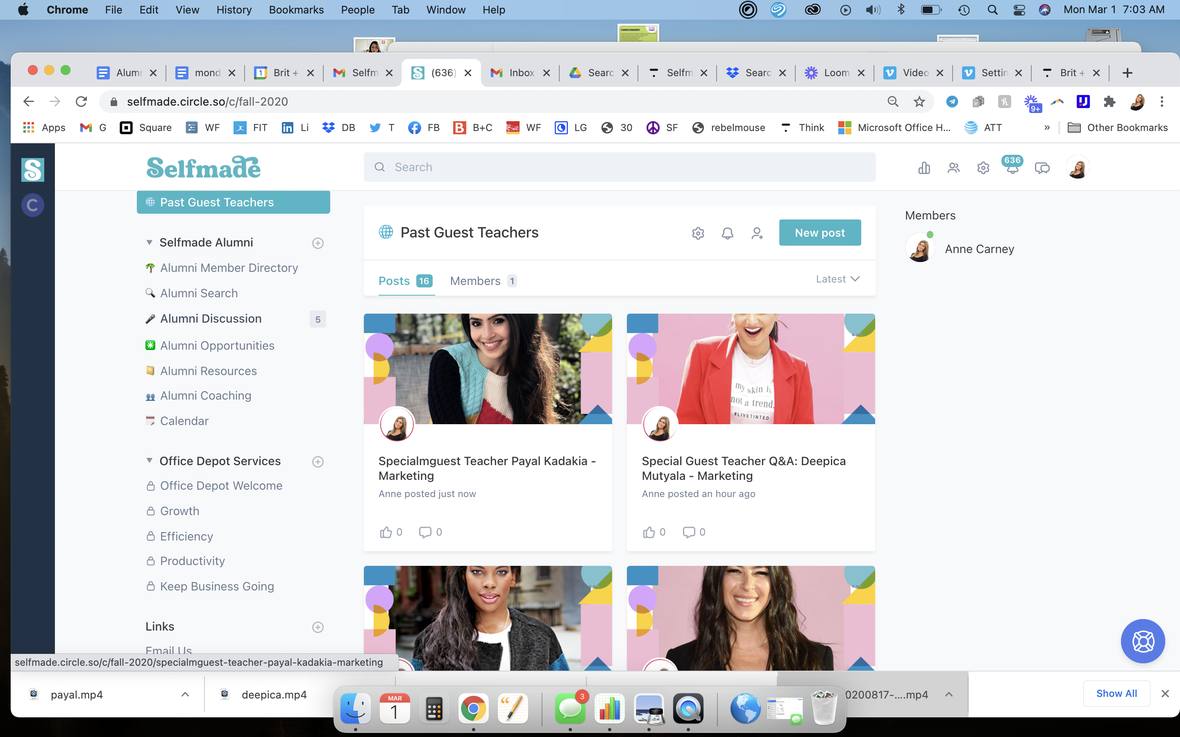Show more bookmarks with chevron
The width and height of the screenshot is (1180, 737).
pos(1047,128)
